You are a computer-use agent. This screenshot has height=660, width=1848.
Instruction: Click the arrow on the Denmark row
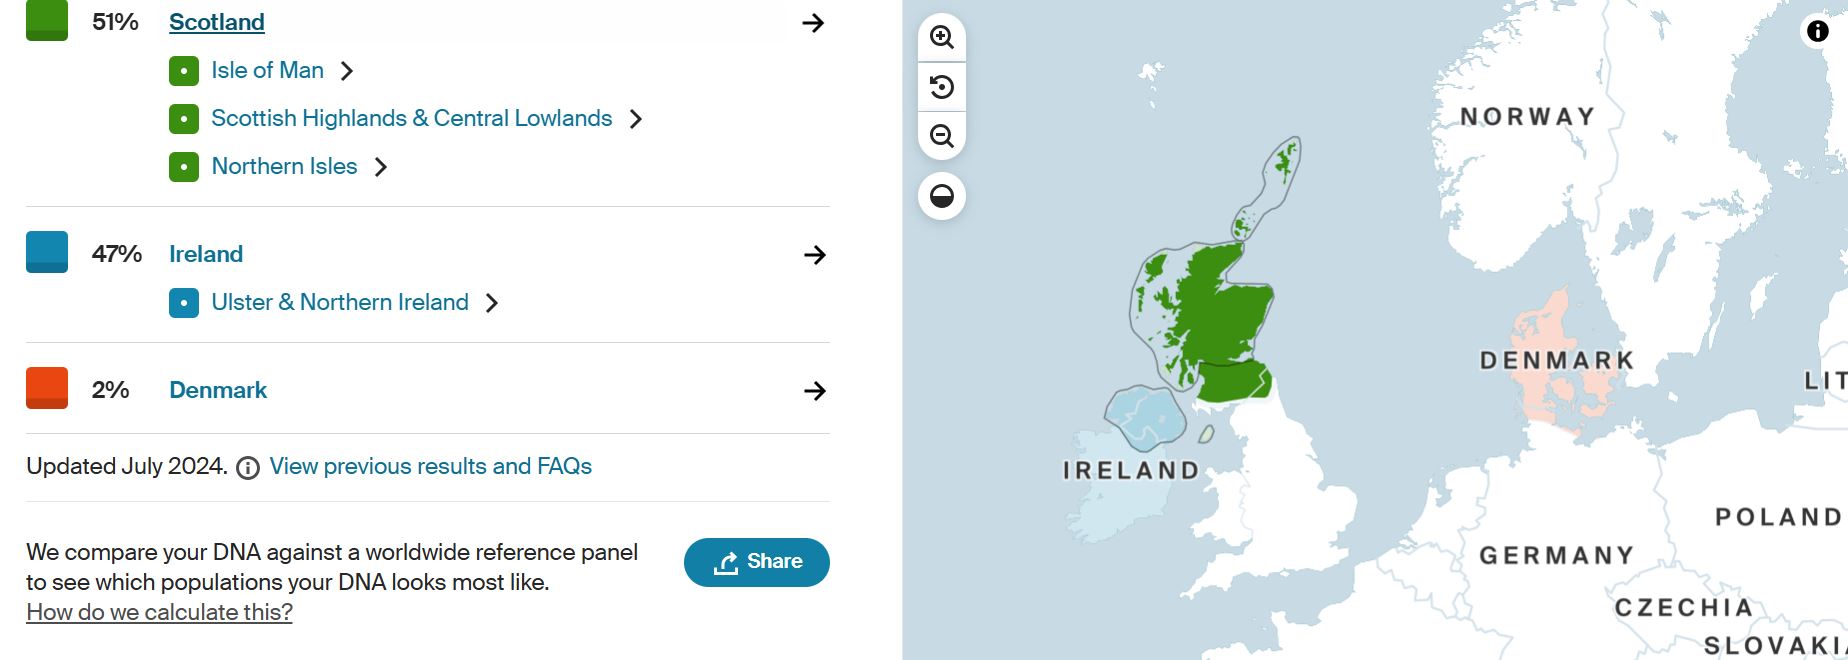[814, 391]
